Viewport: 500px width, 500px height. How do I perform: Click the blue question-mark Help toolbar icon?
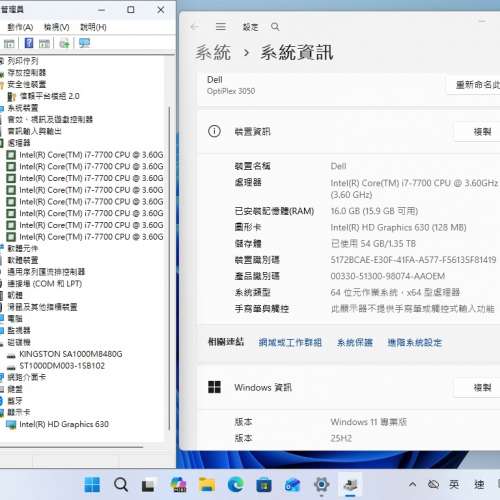[x=29, y=43]
